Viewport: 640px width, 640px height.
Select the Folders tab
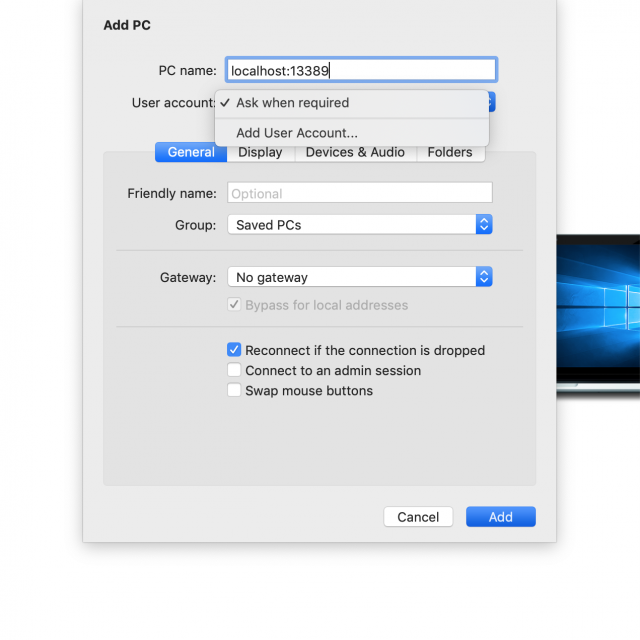(450, 152)
